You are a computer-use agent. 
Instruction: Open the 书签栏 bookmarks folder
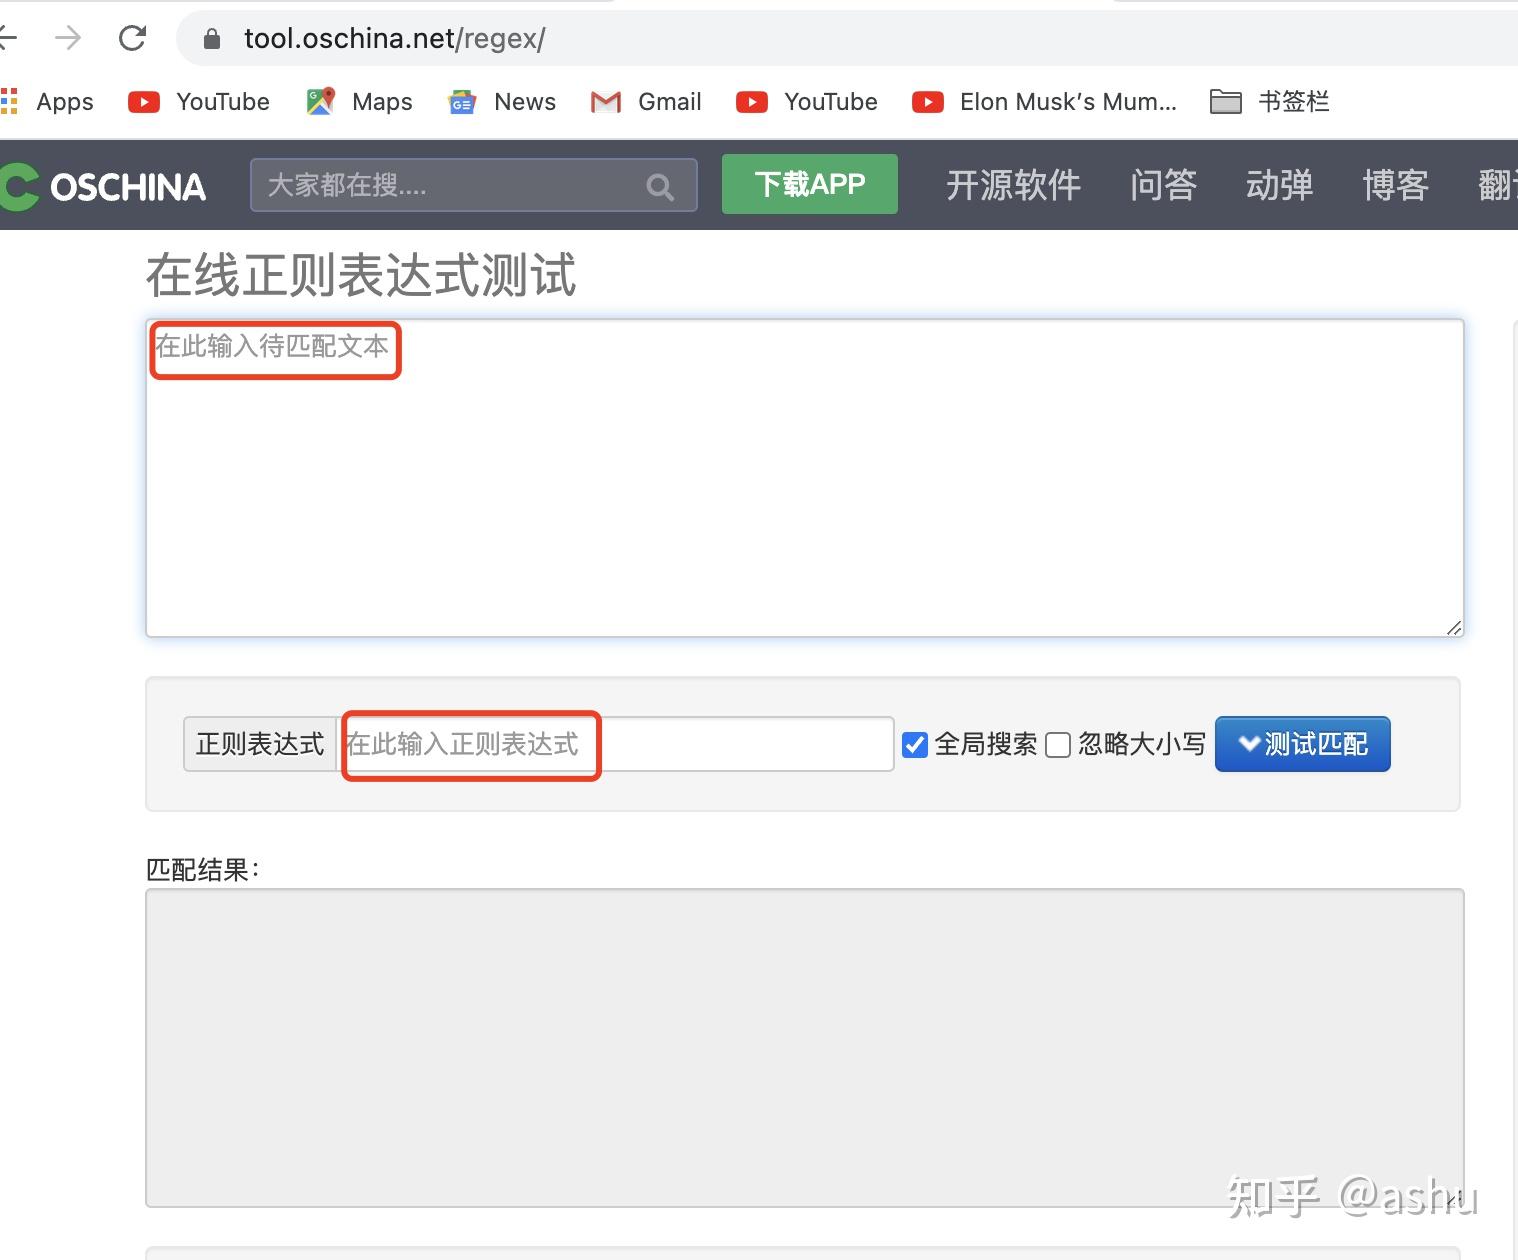click(1270, 101)
